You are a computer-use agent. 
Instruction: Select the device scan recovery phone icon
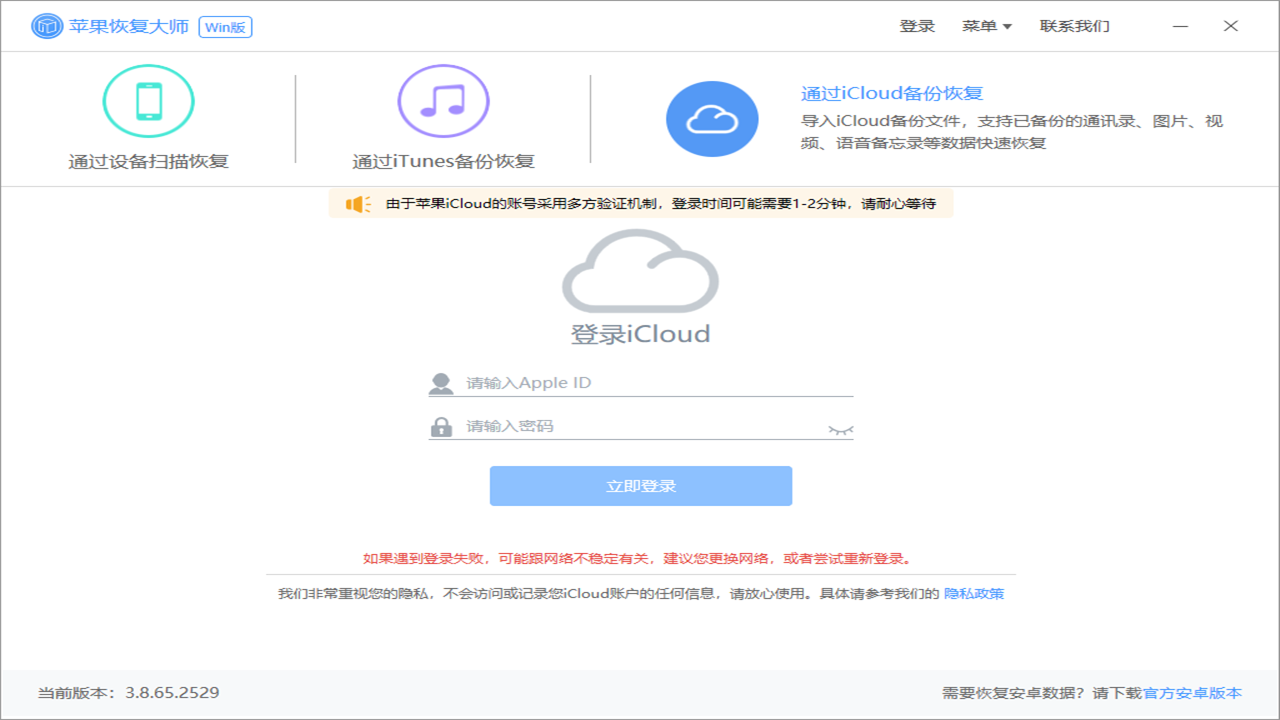click(x=148, y=101)
